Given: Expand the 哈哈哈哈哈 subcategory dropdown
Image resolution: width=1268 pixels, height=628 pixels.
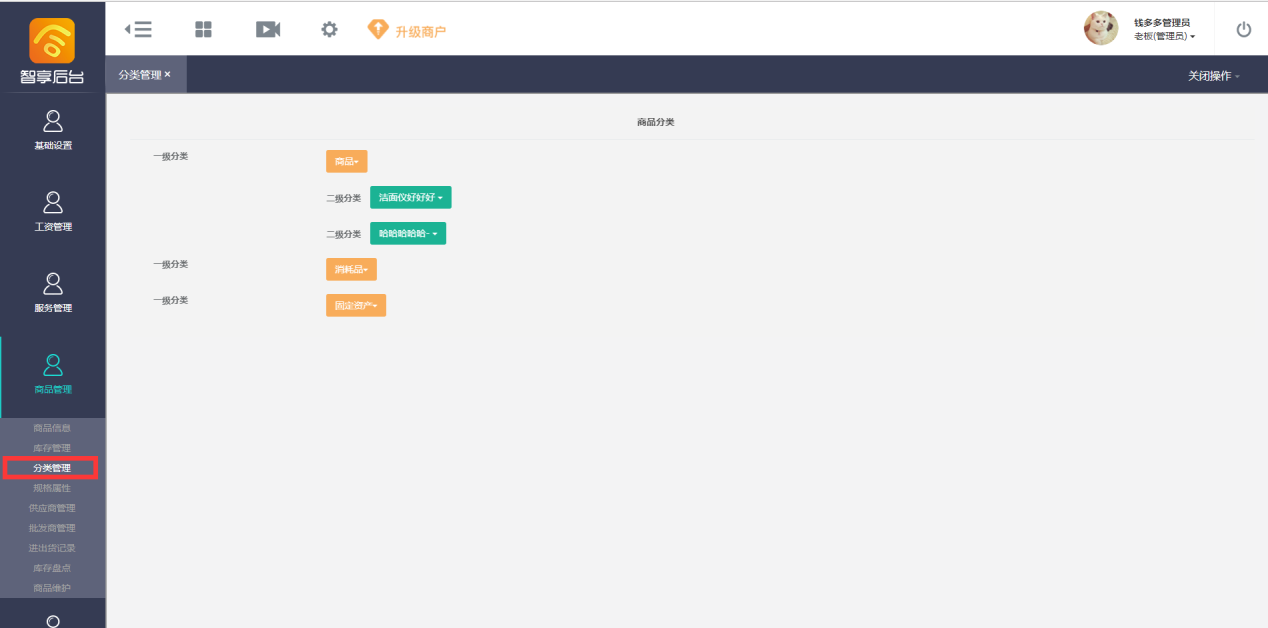Looking at the screenshot, I should [x=407, y=234].
